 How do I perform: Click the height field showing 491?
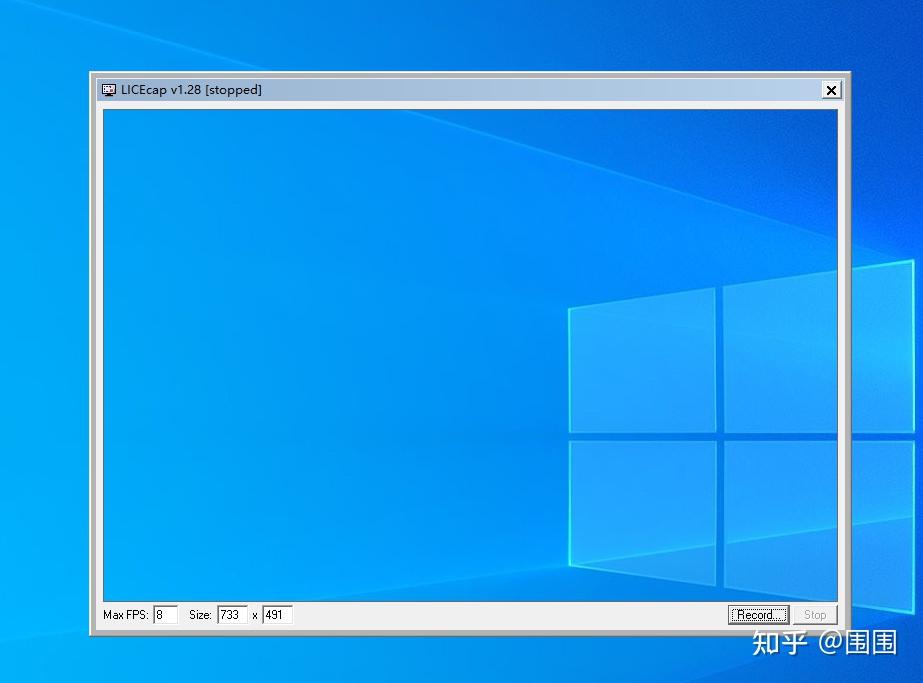pos(277,615)
